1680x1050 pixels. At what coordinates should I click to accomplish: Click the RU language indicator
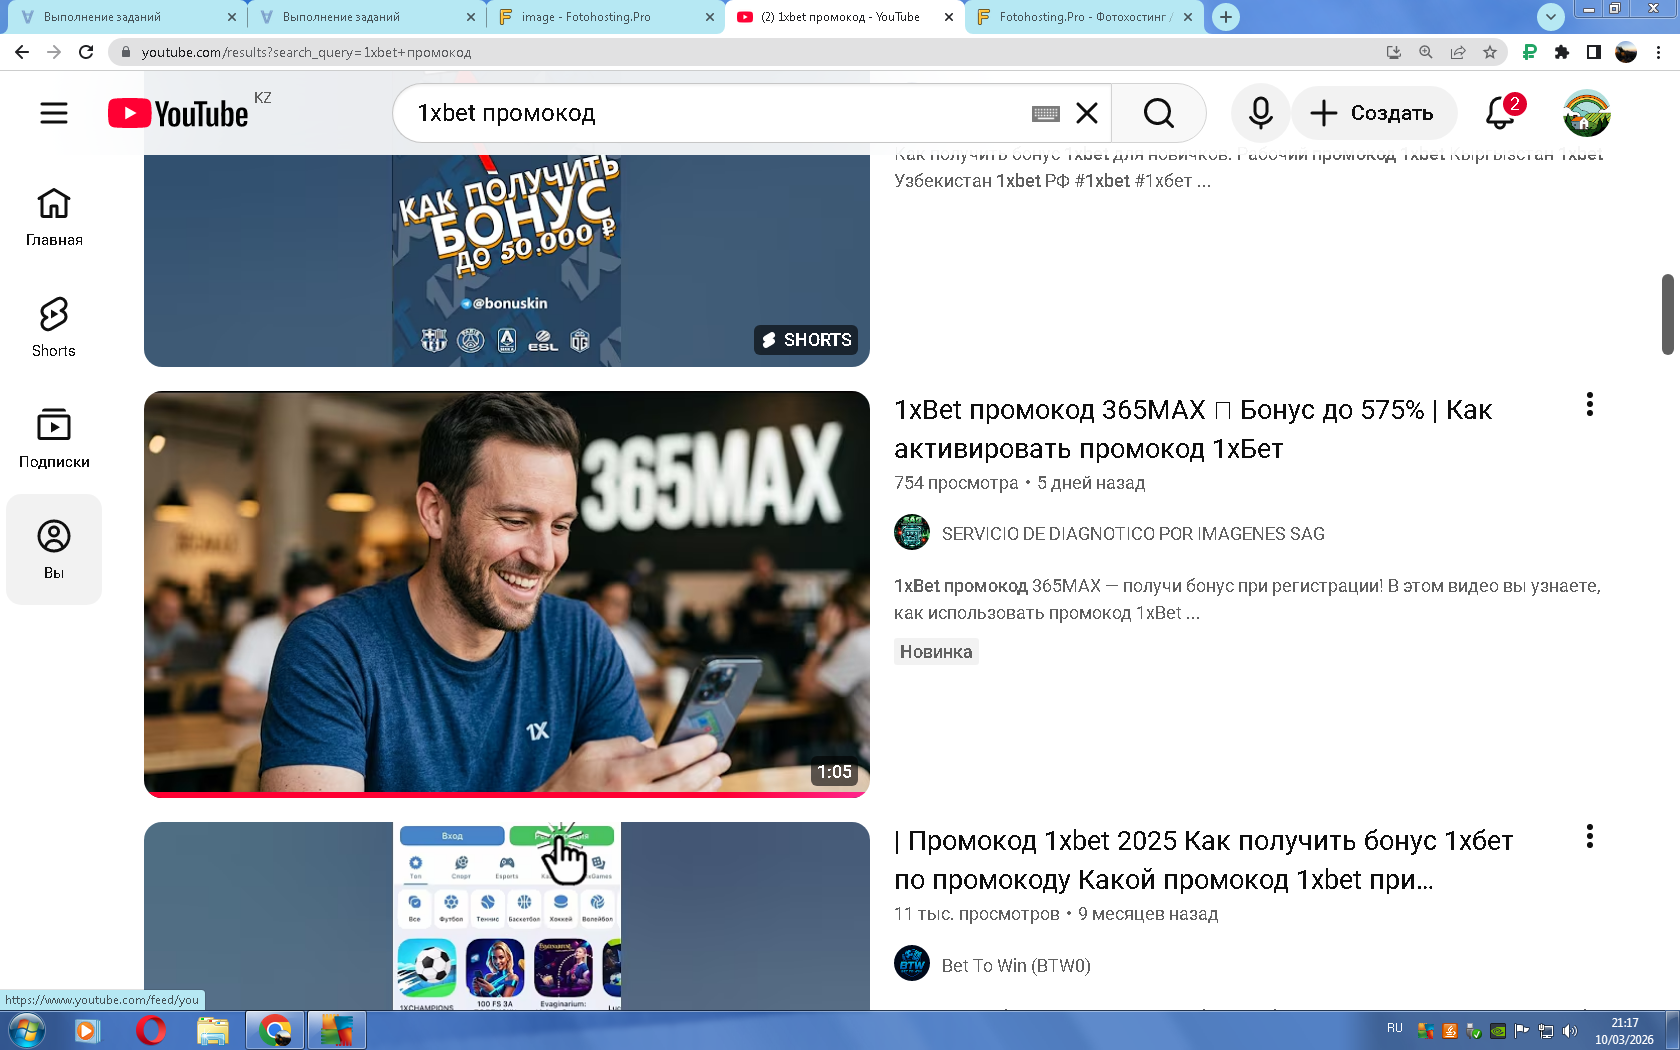pyautogui.click(x=1395, y=1028)
